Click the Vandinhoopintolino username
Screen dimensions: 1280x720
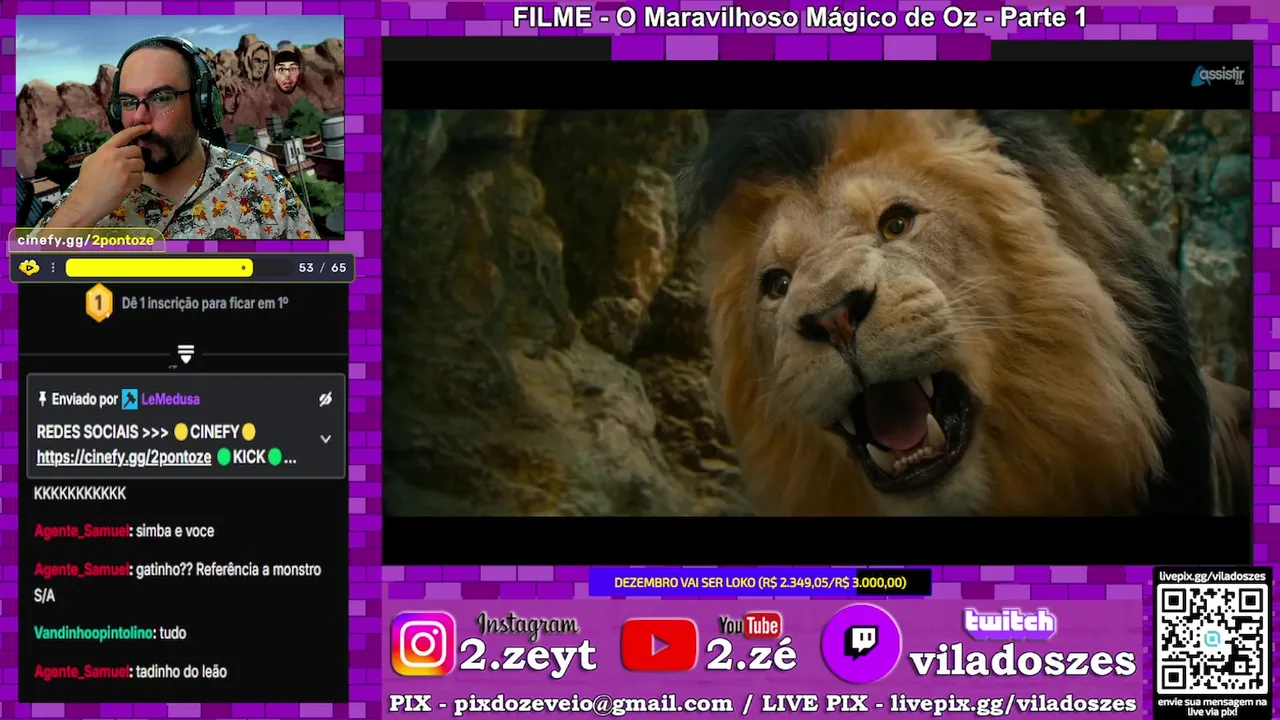click(x=94, y=633)
